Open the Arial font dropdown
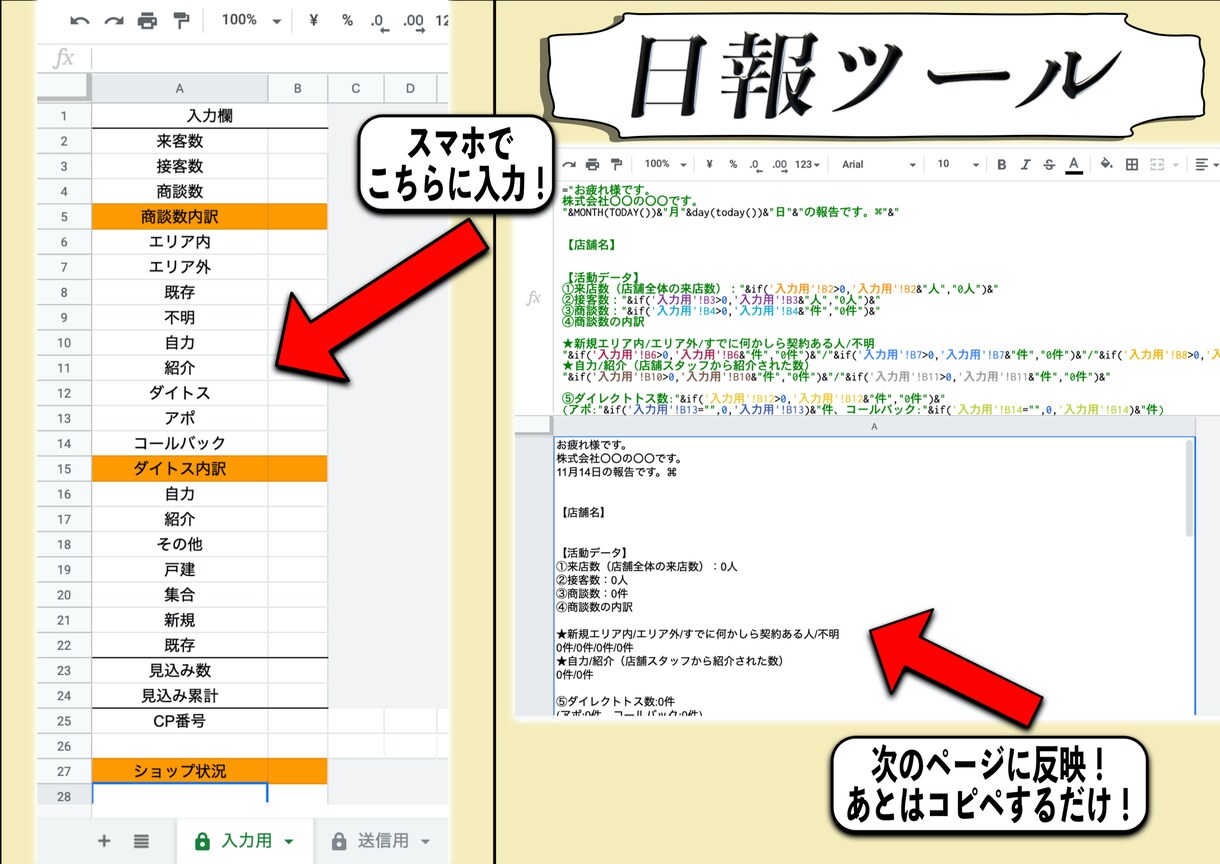Screen dimensions: 1220x864 [x=878, y=164]
